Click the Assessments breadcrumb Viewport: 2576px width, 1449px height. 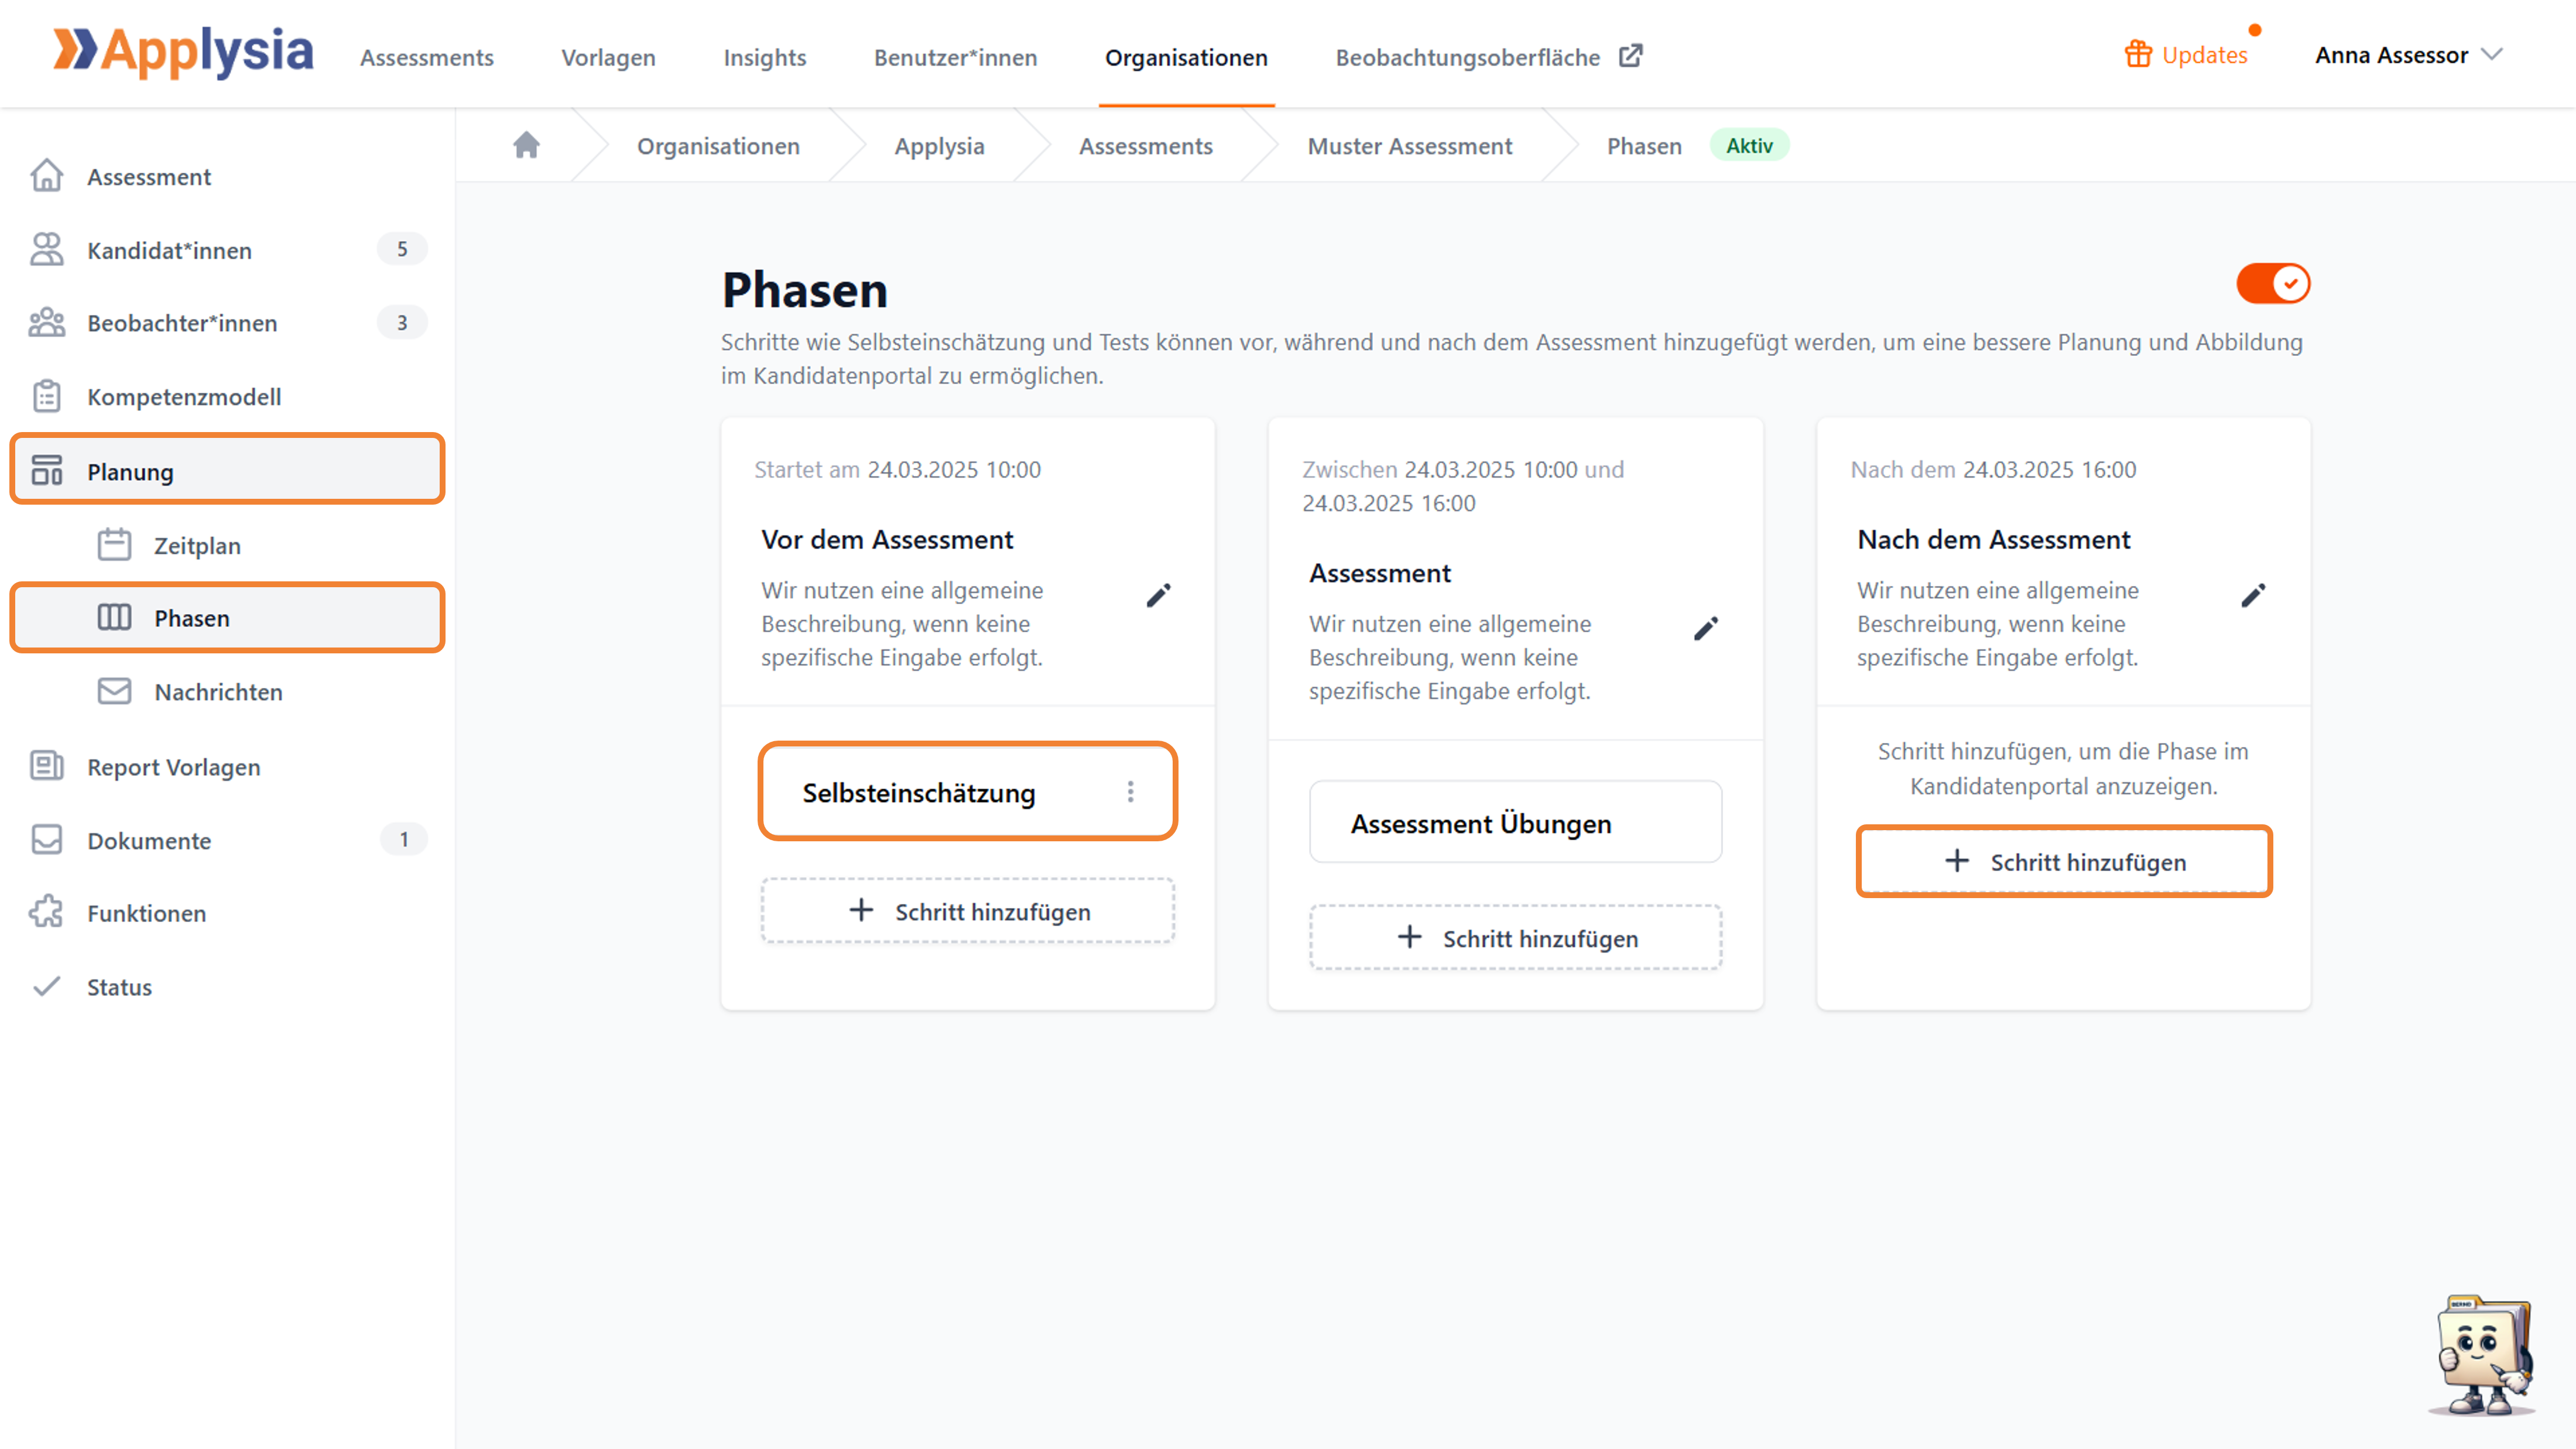[1146, 146]
